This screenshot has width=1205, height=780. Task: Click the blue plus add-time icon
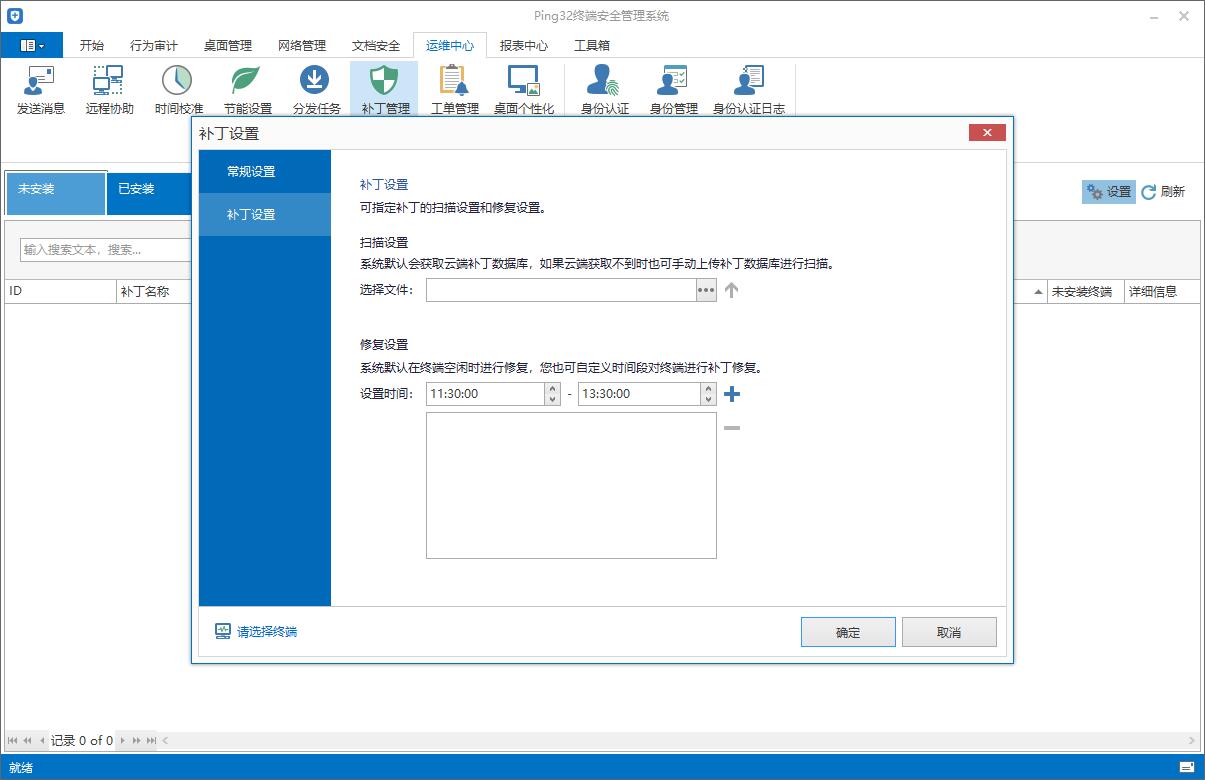732,394
